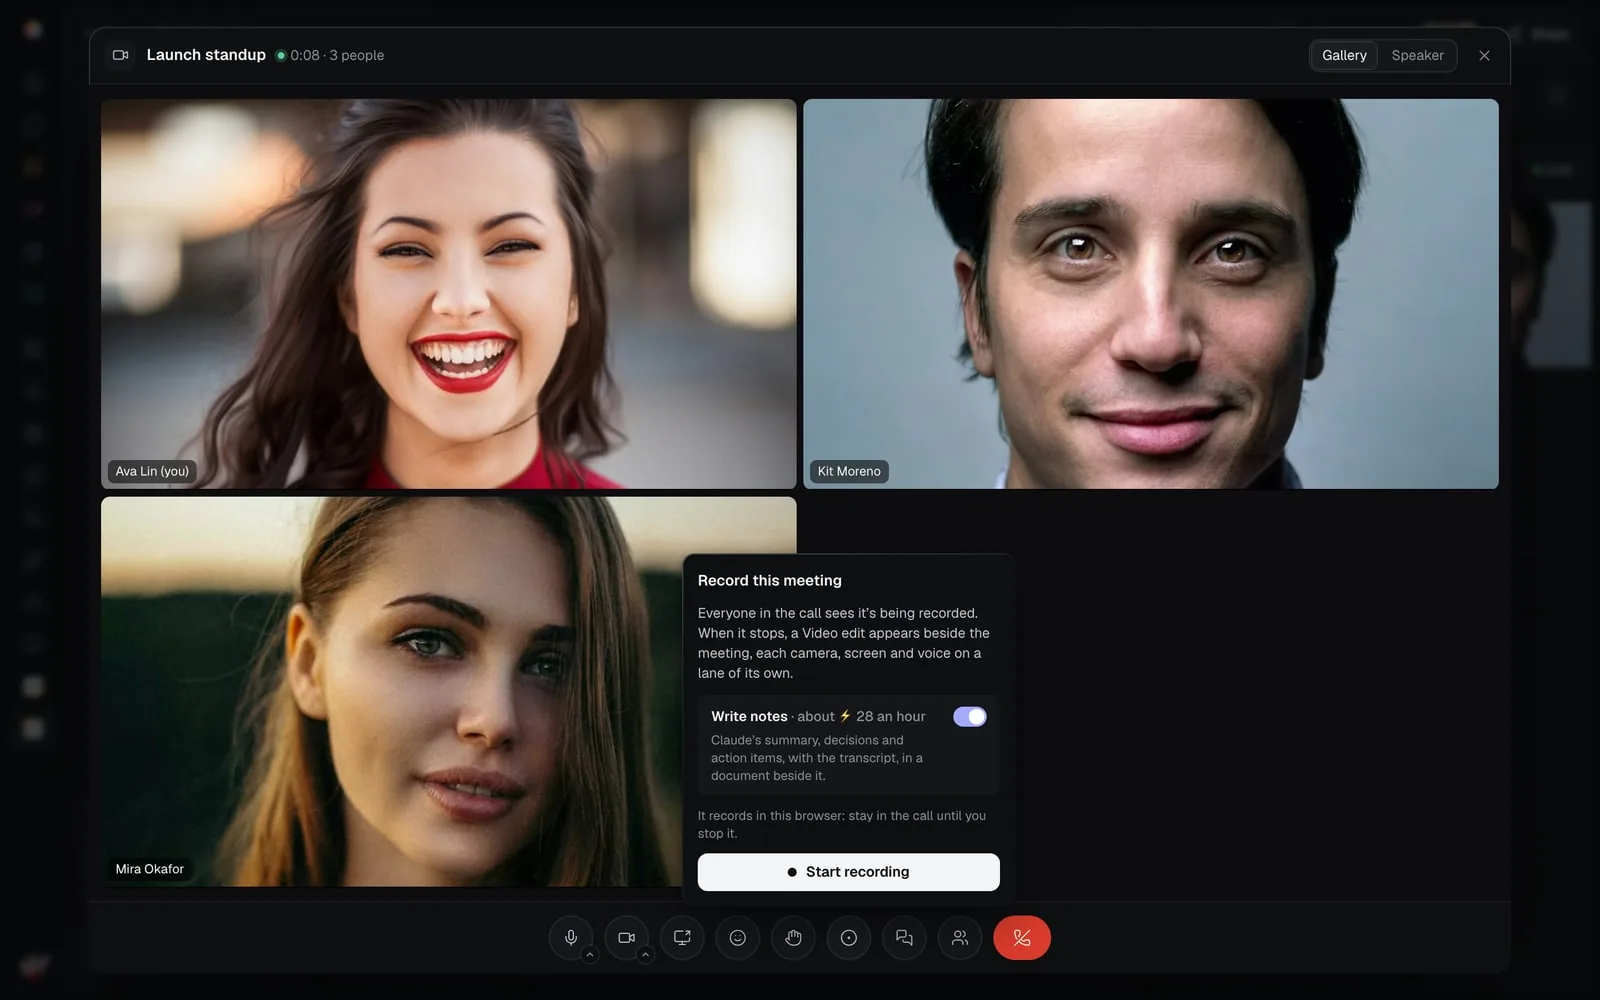Close the Launch standup call window

click(x=1484, y=55)
